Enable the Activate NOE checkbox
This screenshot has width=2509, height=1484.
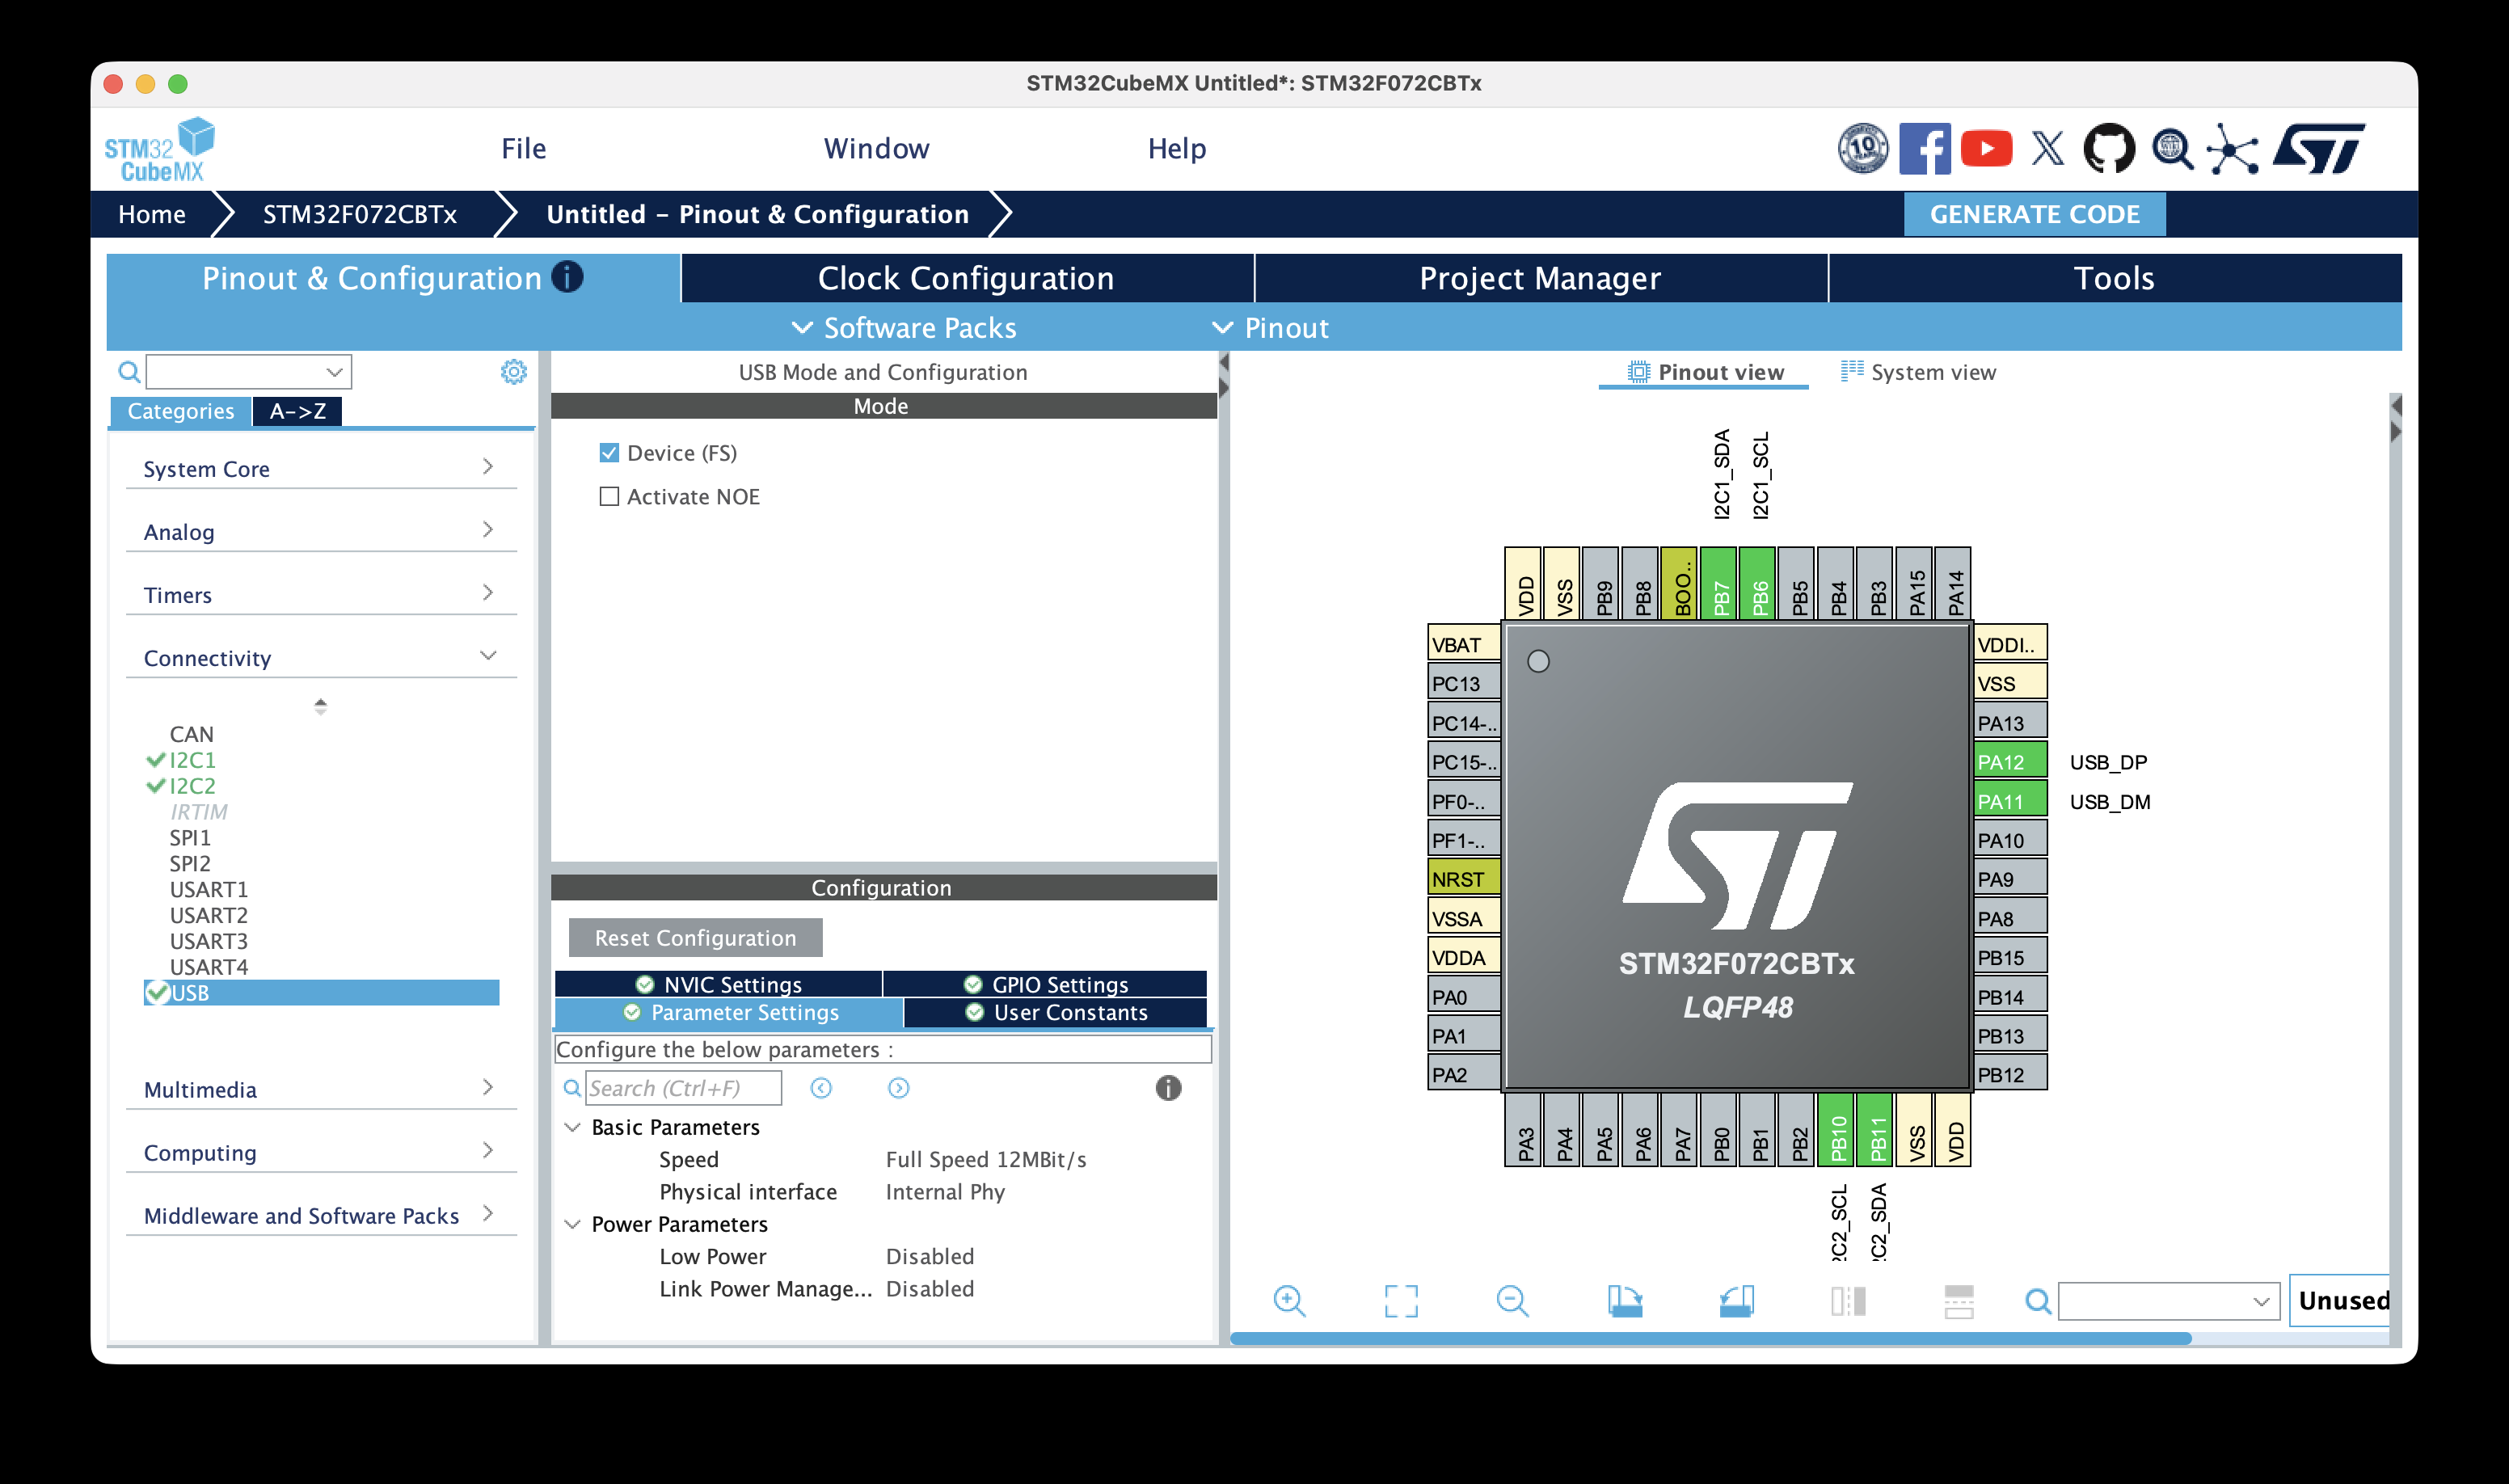tap(609, 497)
